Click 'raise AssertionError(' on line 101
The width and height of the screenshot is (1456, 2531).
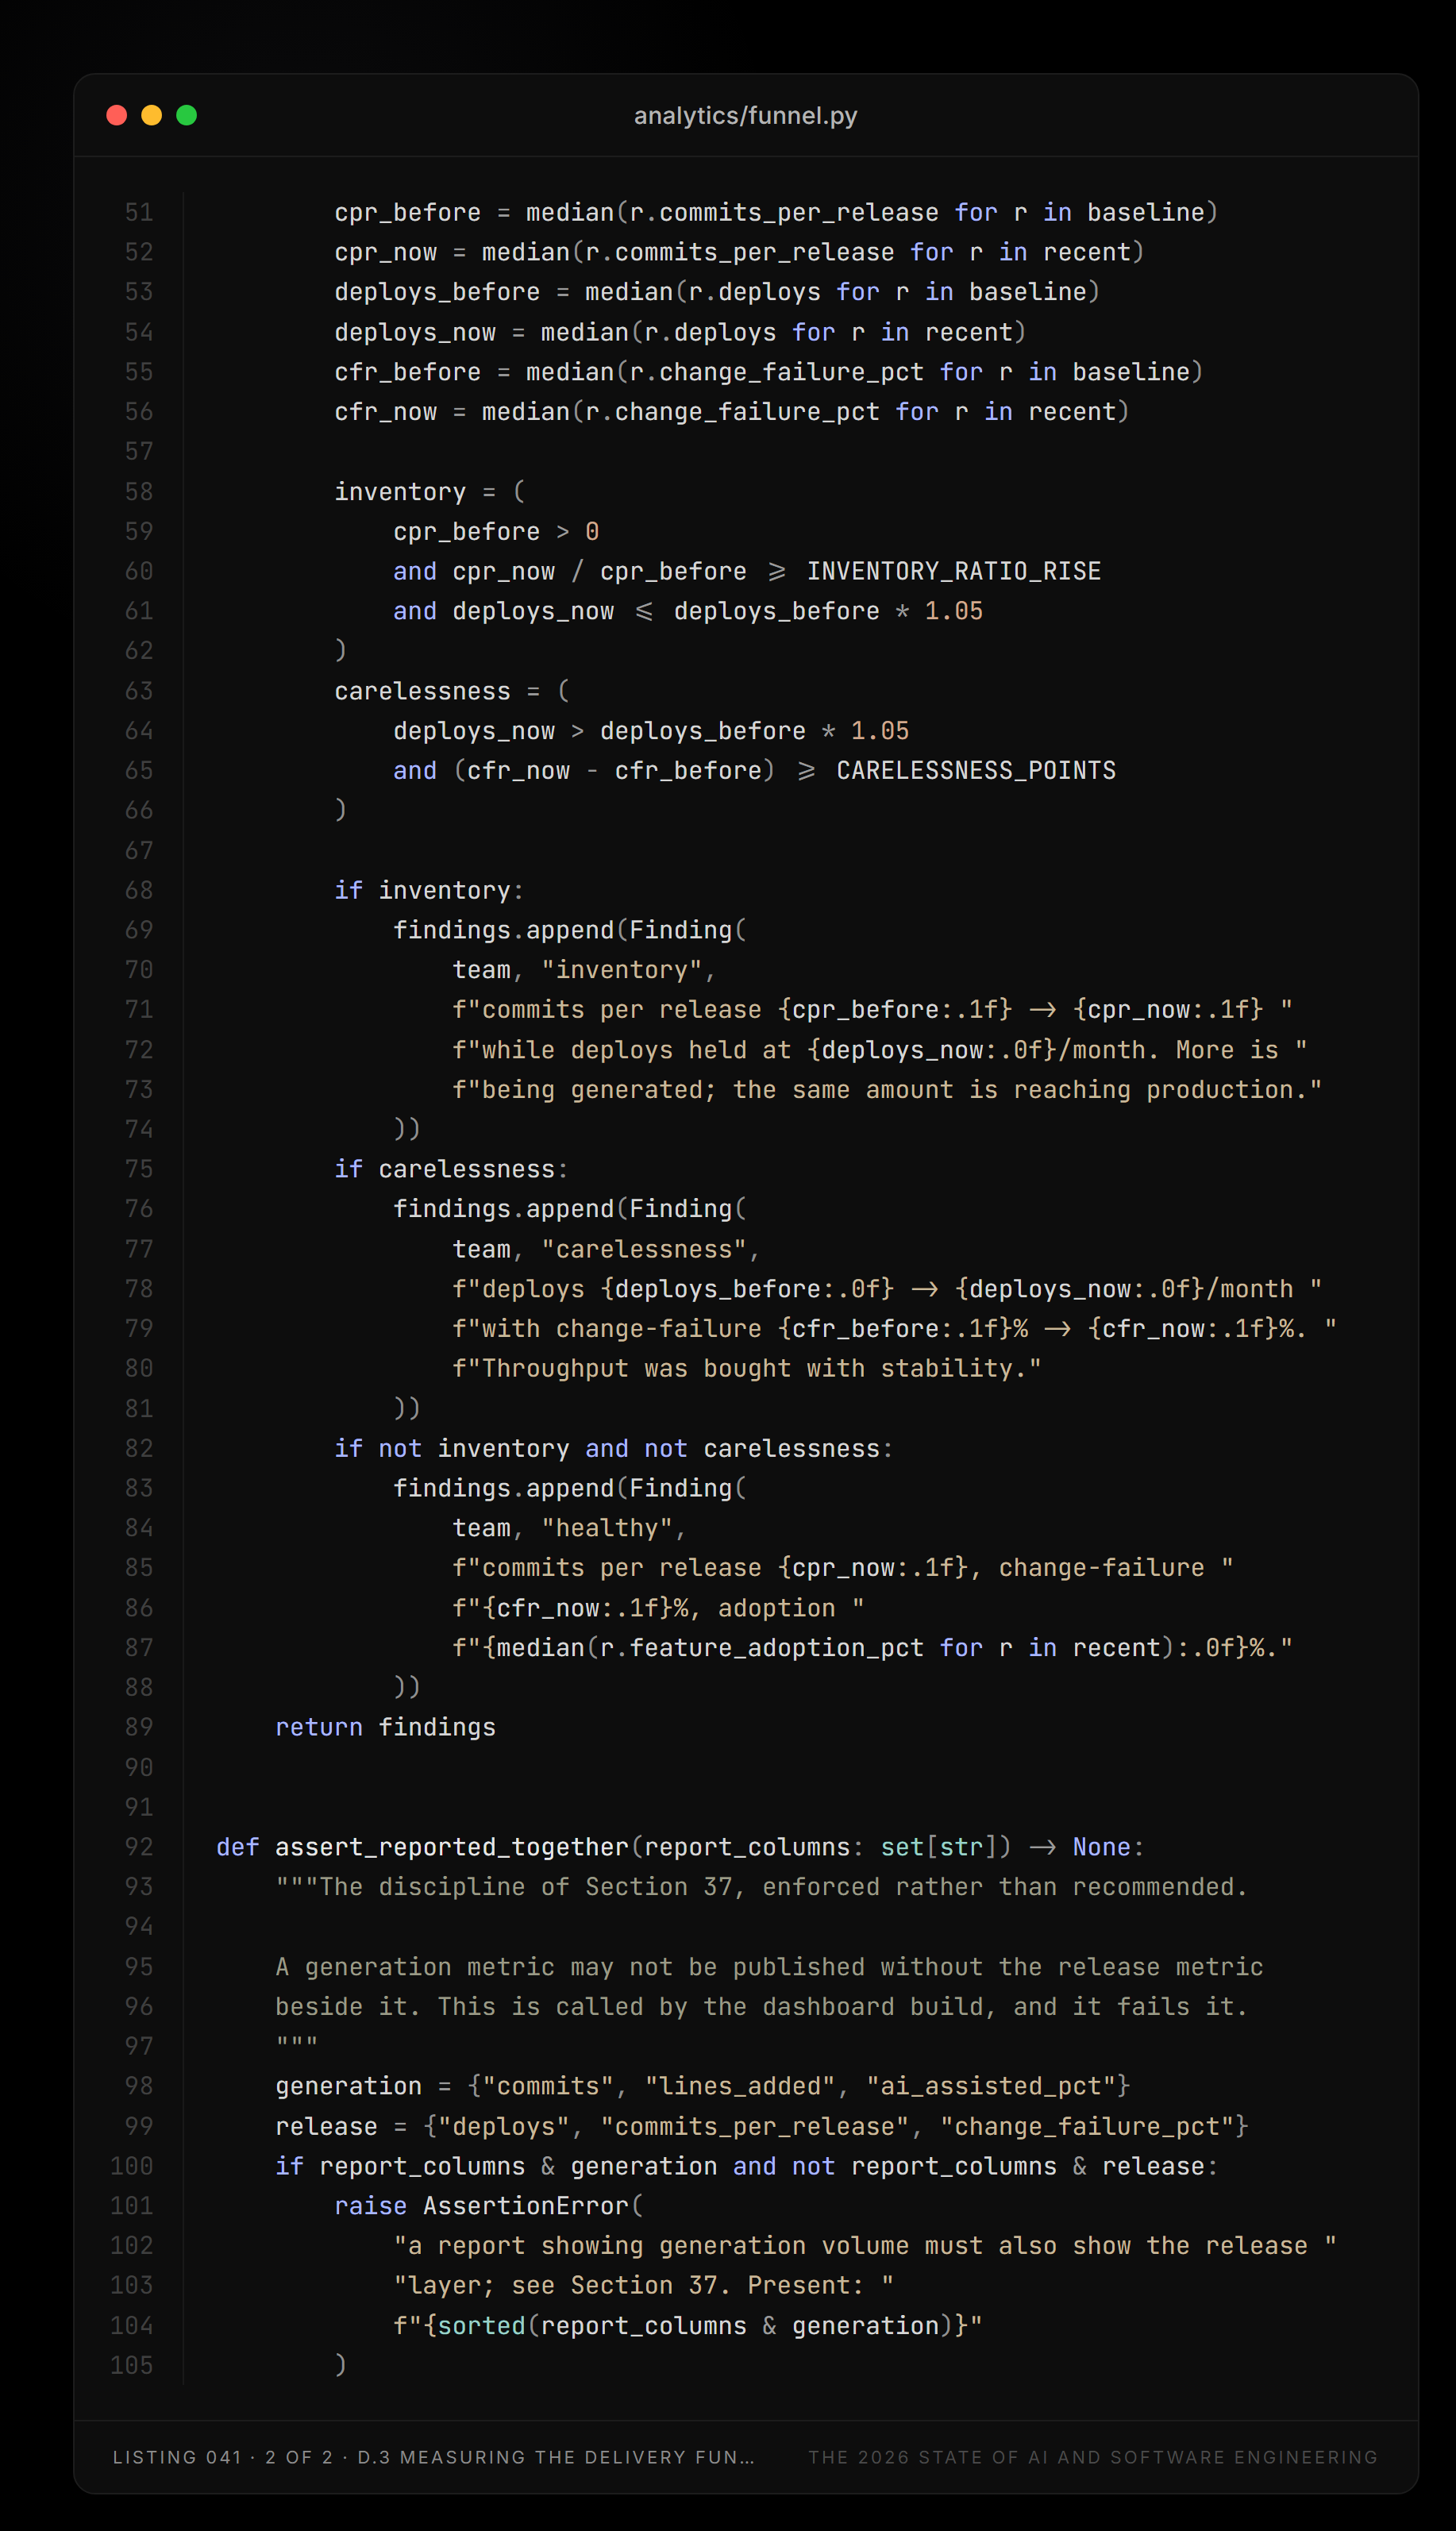(489, 2206)
